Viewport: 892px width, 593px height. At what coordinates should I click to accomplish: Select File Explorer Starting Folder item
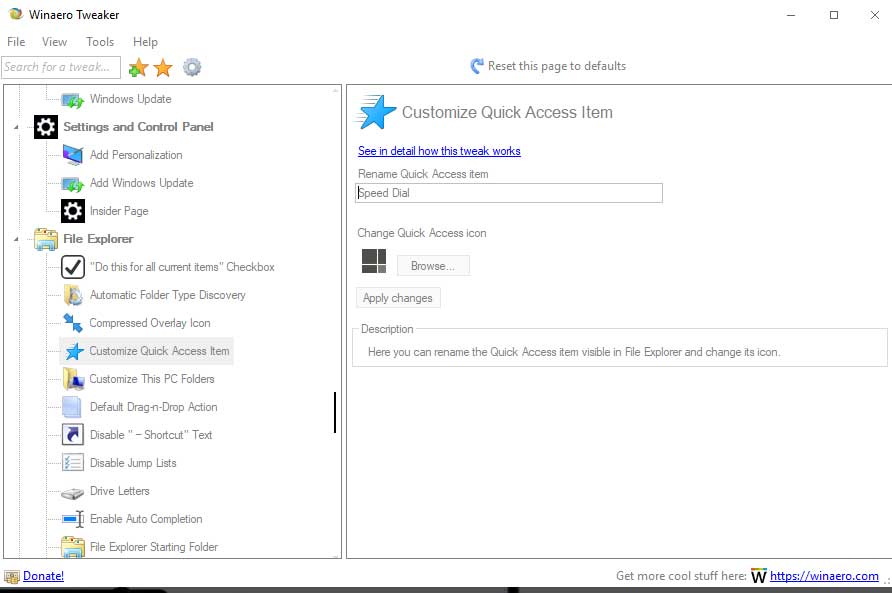tap(154, 547)
